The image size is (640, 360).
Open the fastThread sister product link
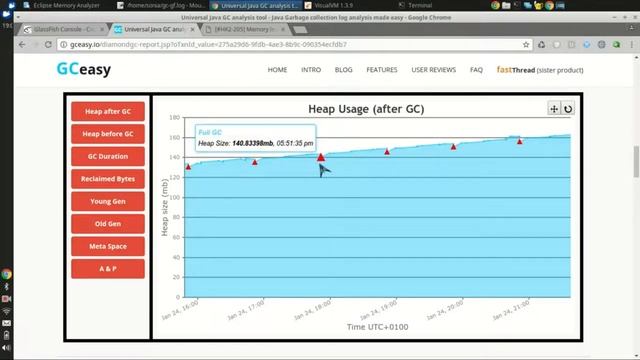point(540,70)
